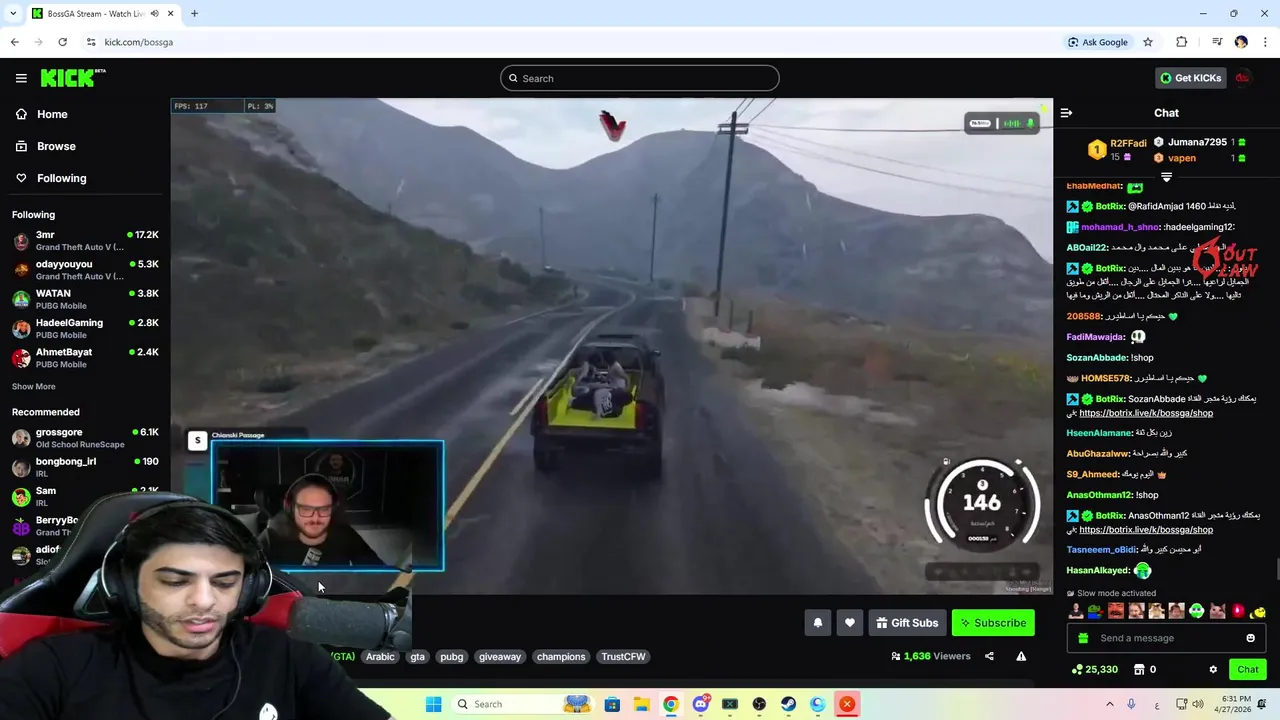Click vapen in gift leaderboard
1280x720 pixels.
[x=1181, y=158]
